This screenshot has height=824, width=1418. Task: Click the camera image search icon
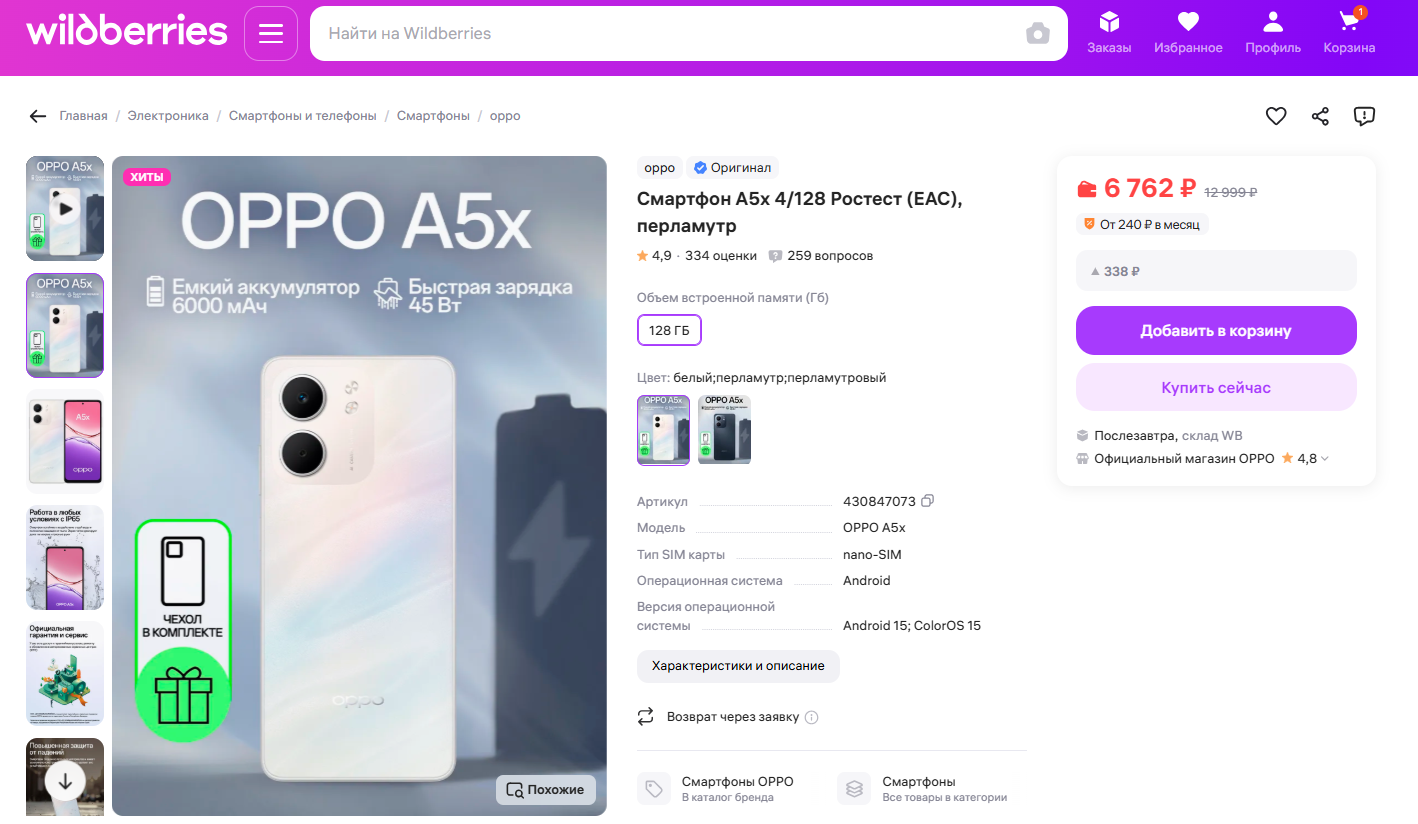tap(1038, 34)
